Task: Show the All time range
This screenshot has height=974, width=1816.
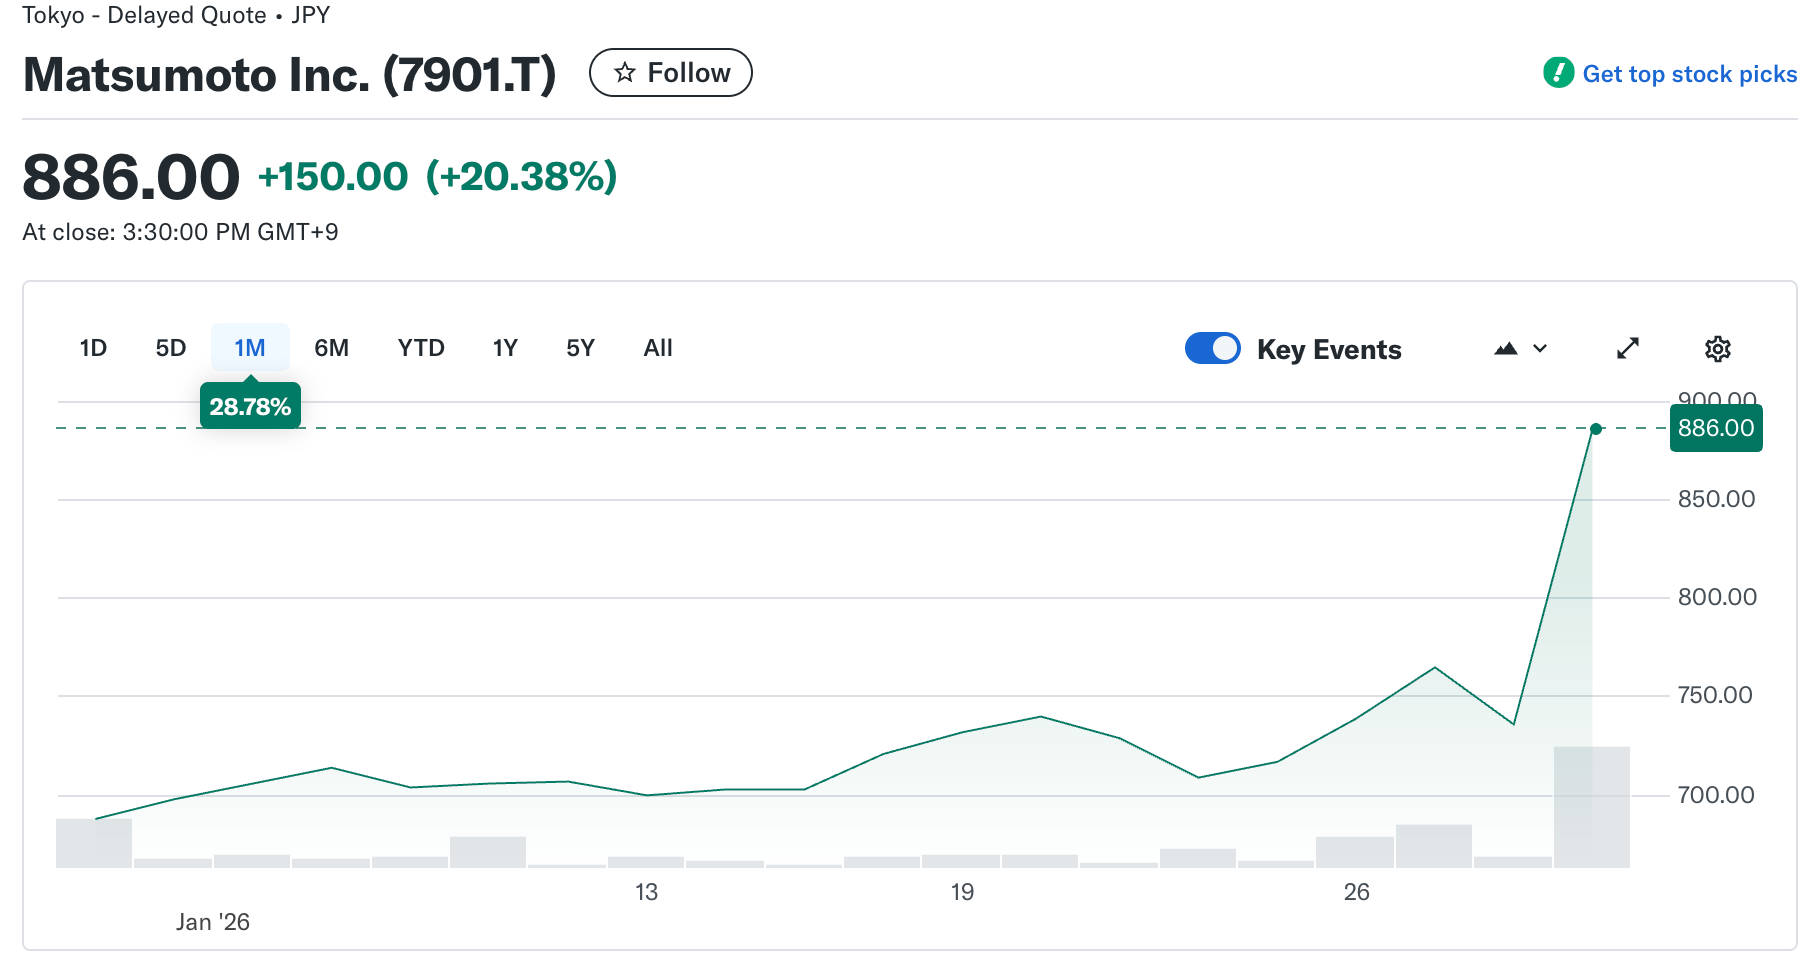Action: pos(658,348)
